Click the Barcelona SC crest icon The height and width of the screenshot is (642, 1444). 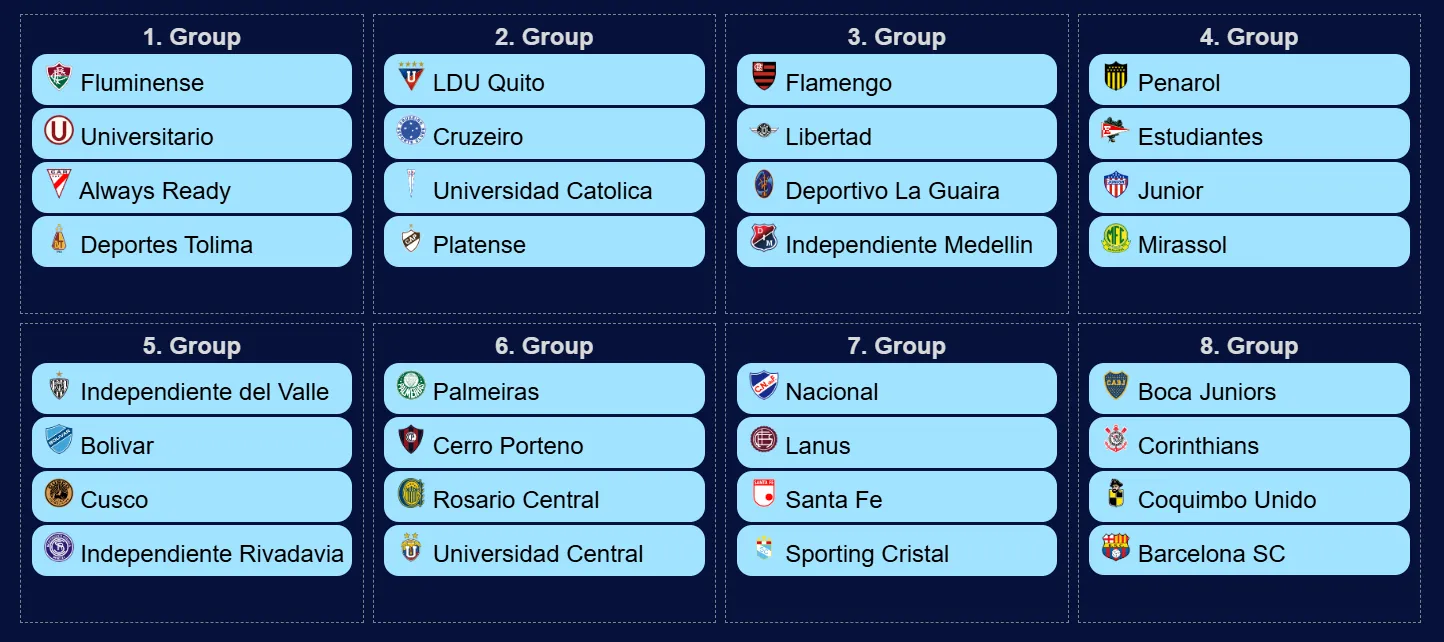tap(1116, 548)
